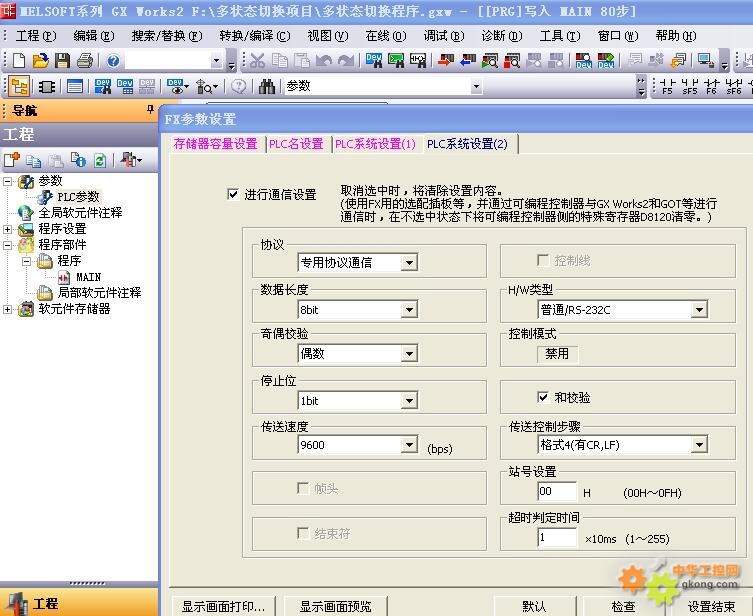753x616 pixels.
Task: Open the blue Help question icon
Action: click(x=113, y=60)
